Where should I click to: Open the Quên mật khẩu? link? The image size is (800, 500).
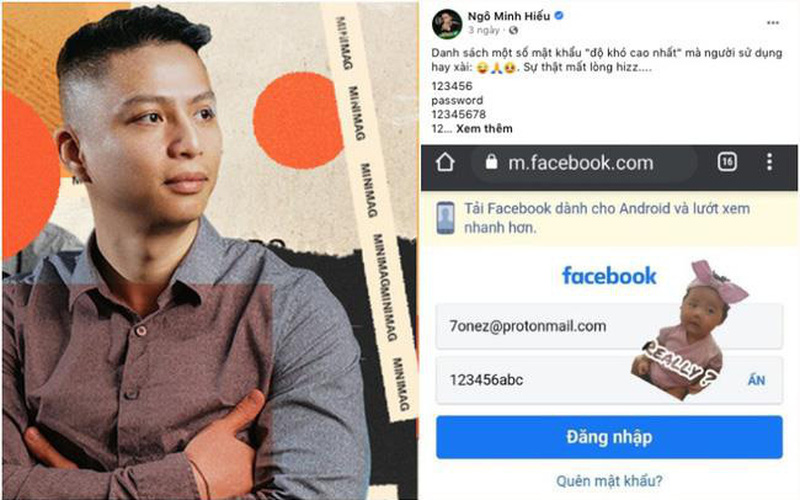[609, 481]
